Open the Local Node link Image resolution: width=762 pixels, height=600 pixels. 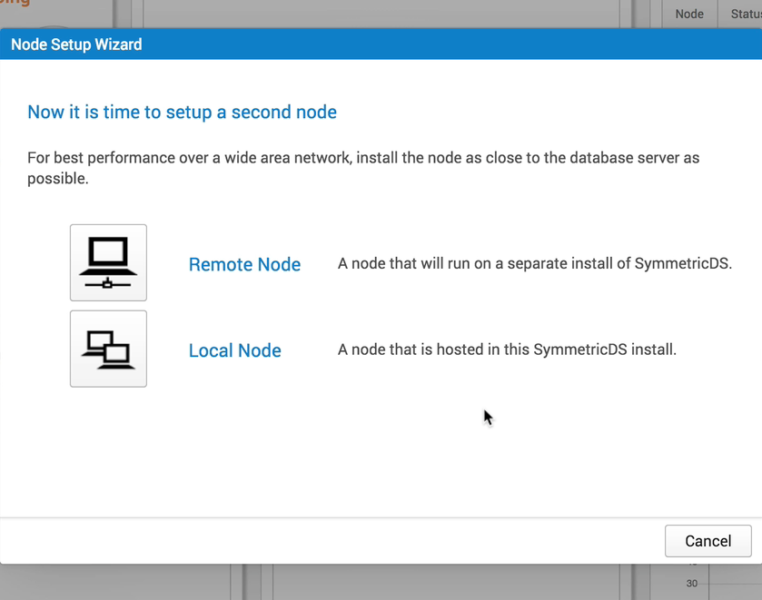click(x=235, y=350)
